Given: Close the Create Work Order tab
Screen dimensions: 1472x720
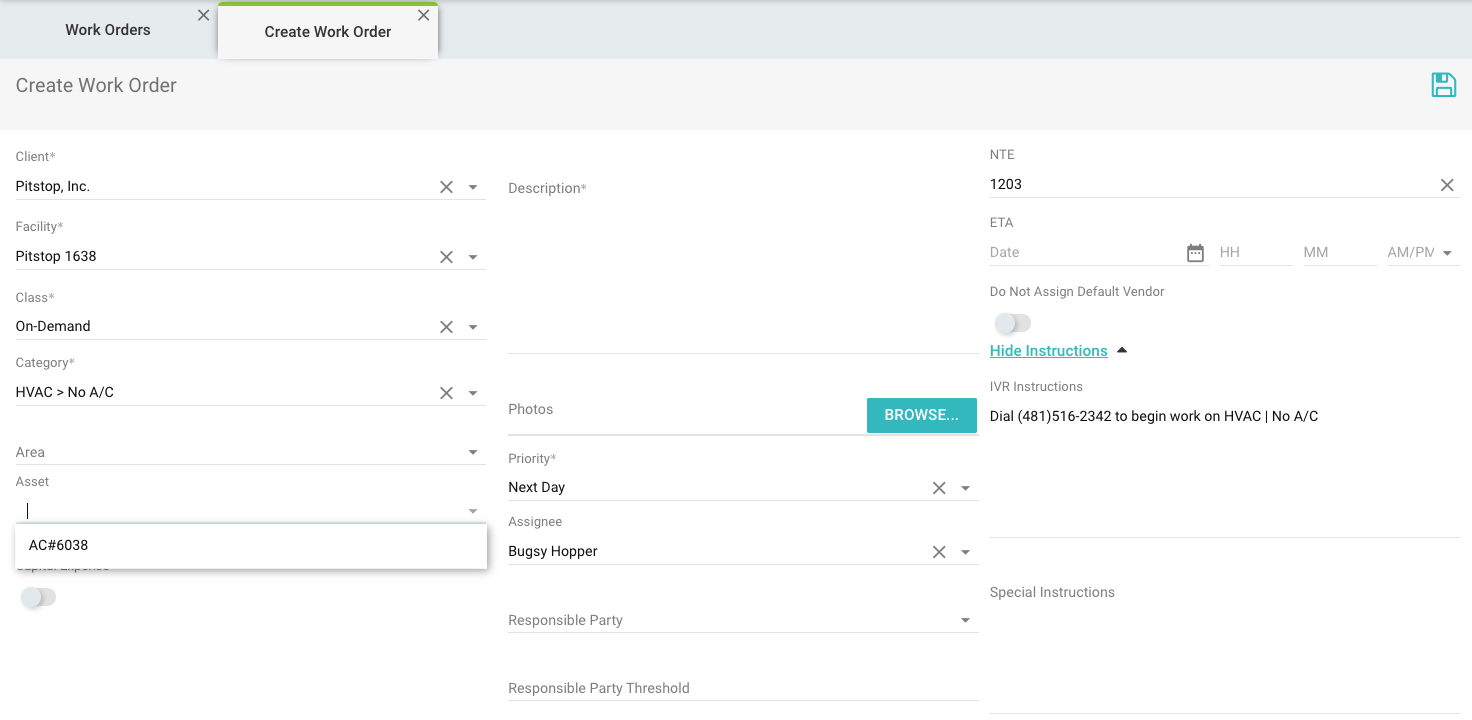Looking at the screenshot, I should coord(423,15).
